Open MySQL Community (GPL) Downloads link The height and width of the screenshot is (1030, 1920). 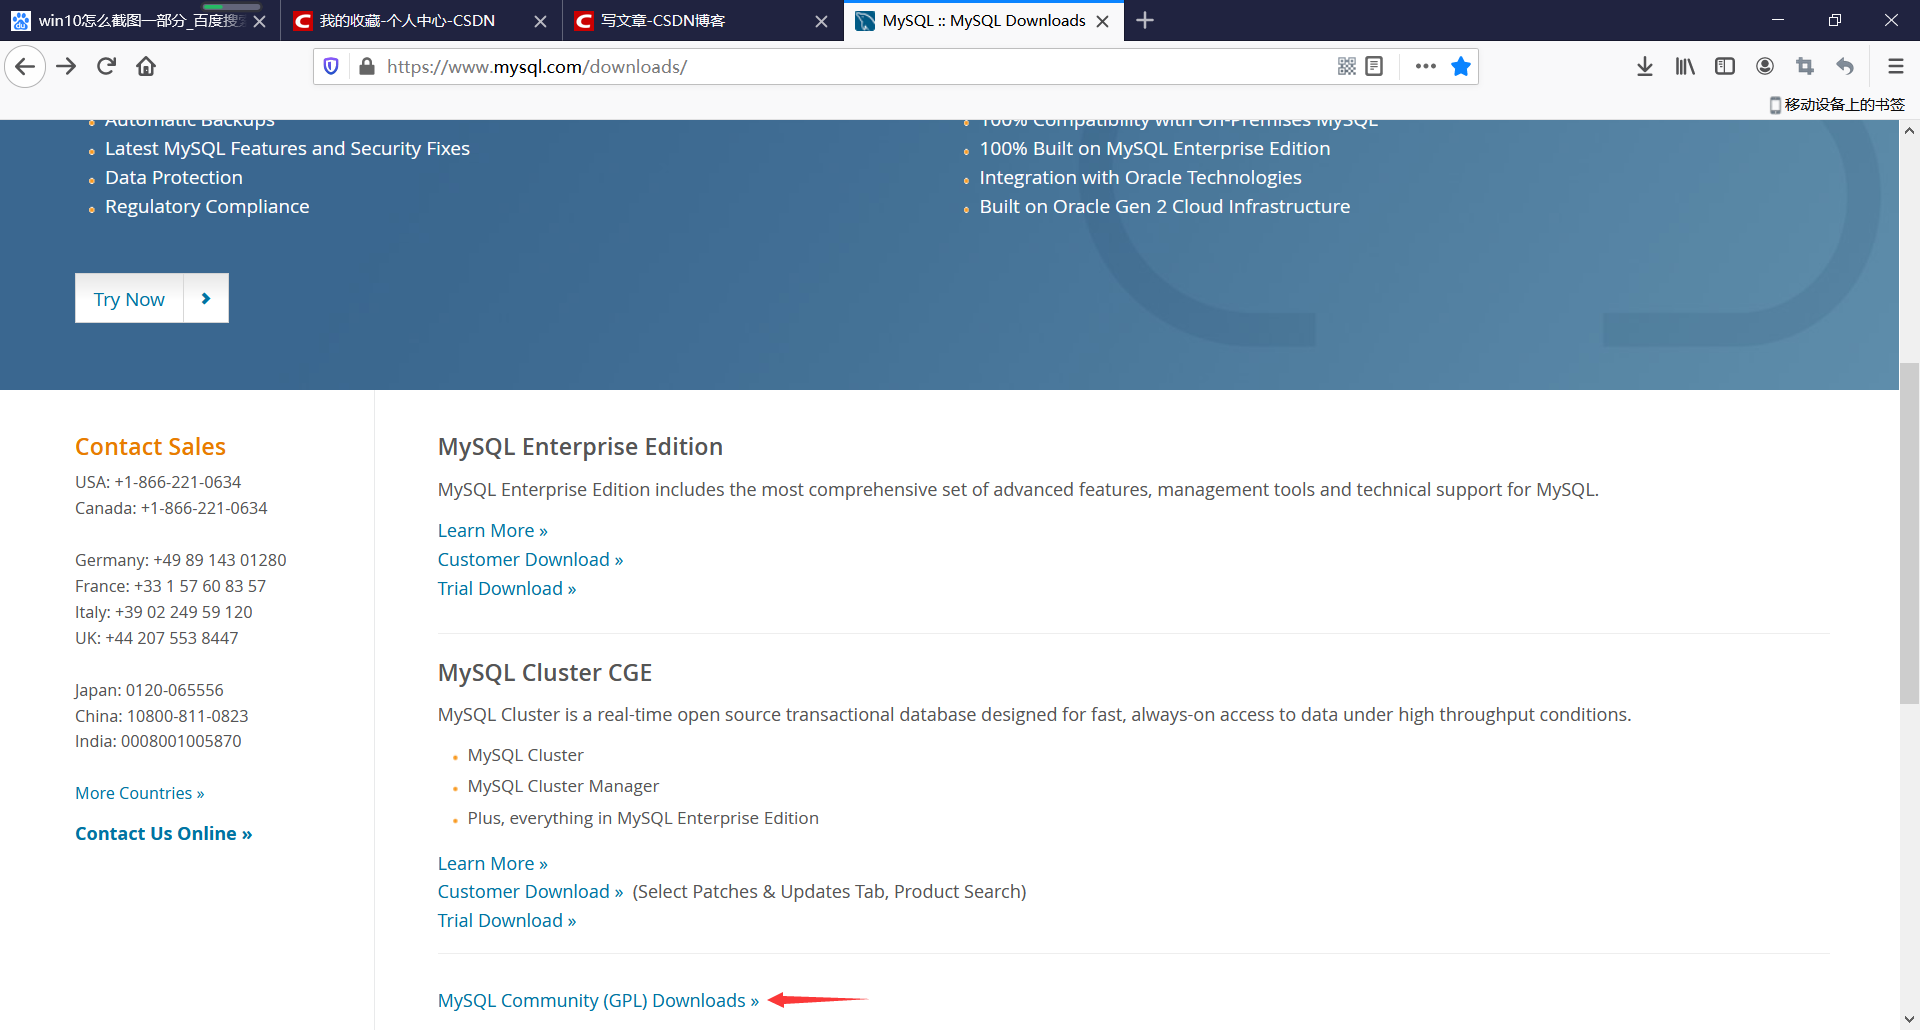click(x=598, y=1001)
